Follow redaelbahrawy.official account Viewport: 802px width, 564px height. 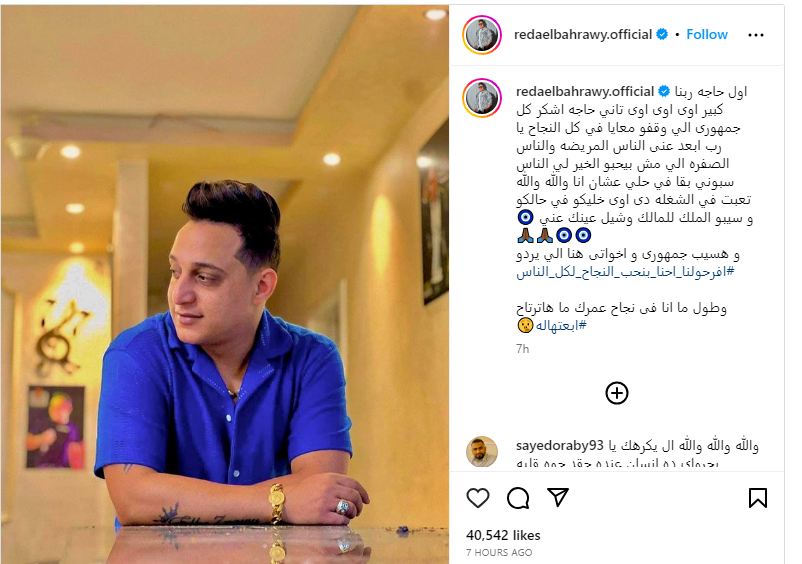click(706, 34)
